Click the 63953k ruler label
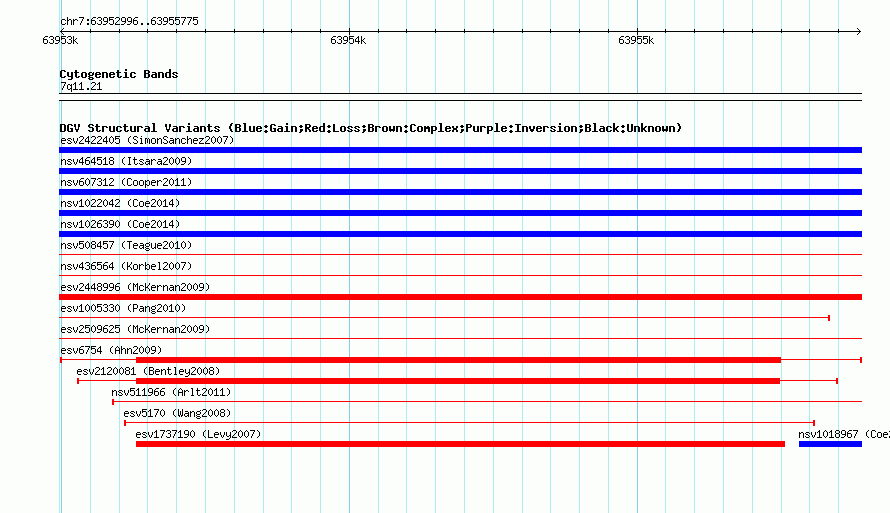This screenshot has height=513, width=890. (60, 40)
